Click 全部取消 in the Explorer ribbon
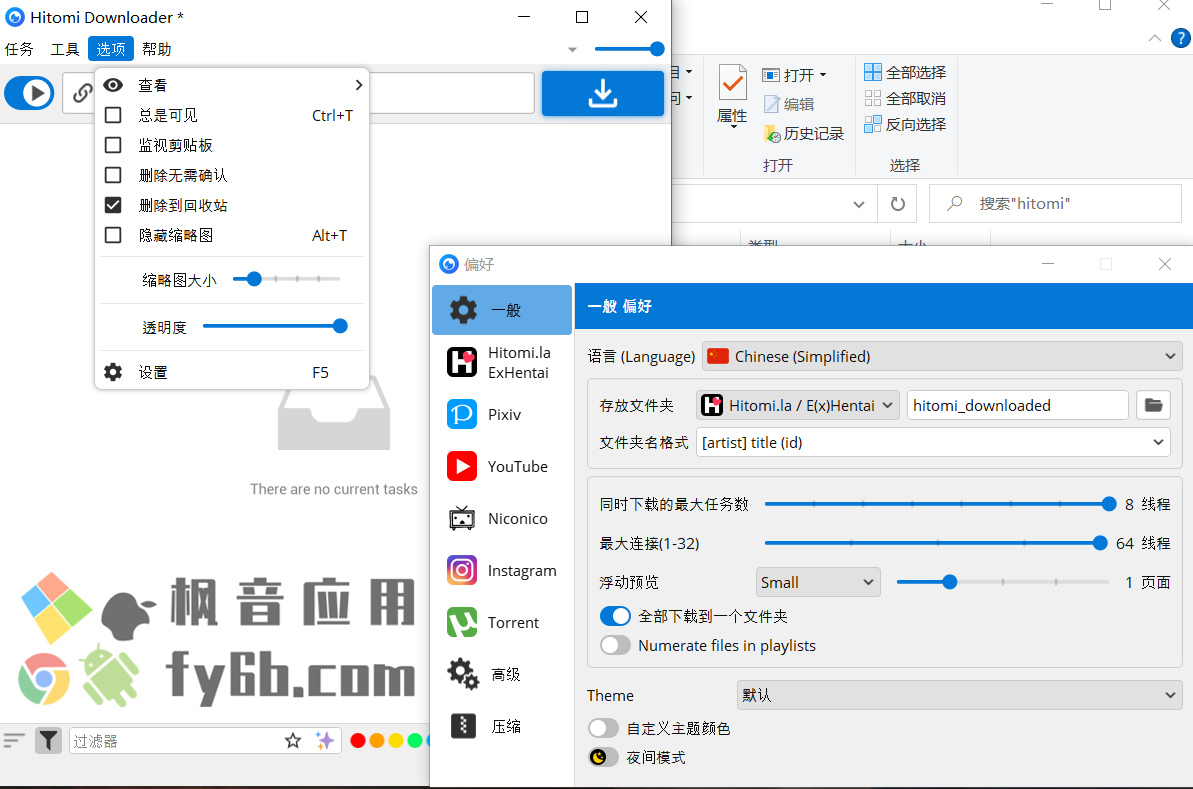 pos(905,98)
